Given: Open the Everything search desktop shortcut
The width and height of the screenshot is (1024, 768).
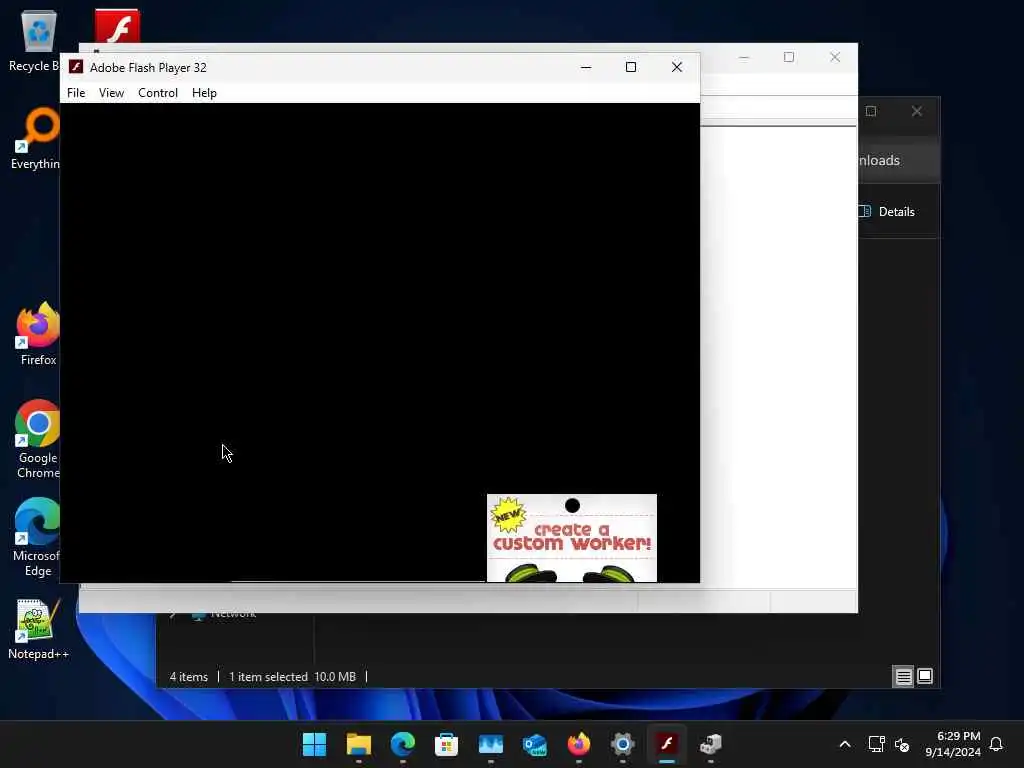Looking at the screenshot, I should (x=36, y=138).
